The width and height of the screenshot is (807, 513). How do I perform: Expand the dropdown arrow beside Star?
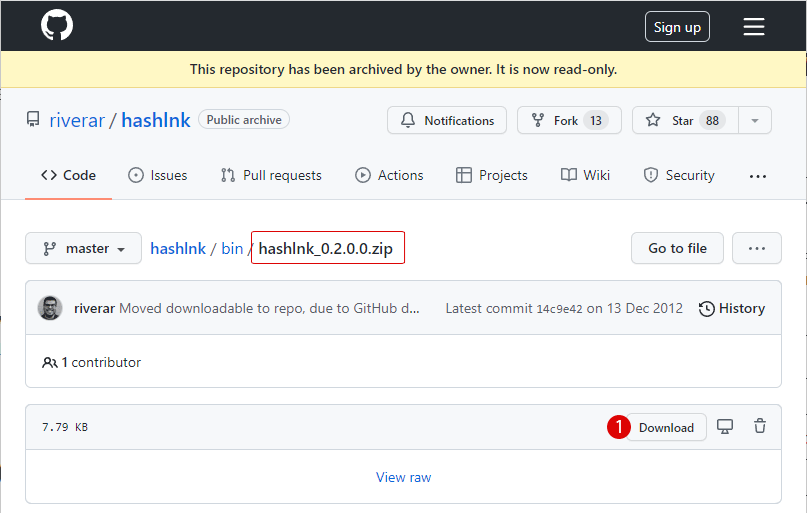point(755,120)
